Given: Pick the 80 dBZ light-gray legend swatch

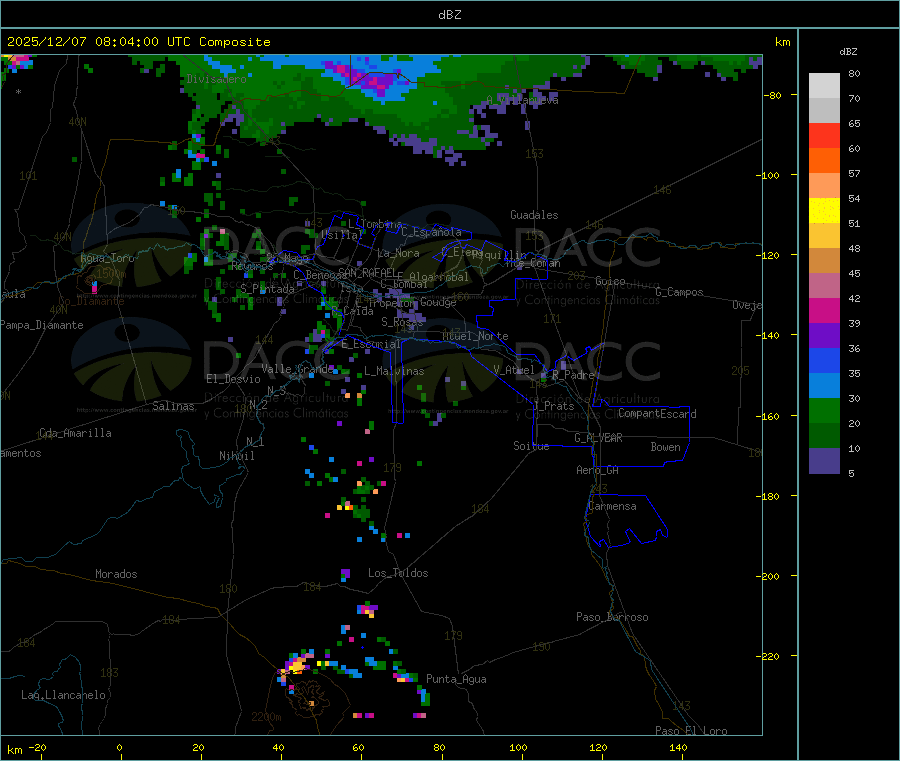Looking at the screenshot, I should pos(824,86).
